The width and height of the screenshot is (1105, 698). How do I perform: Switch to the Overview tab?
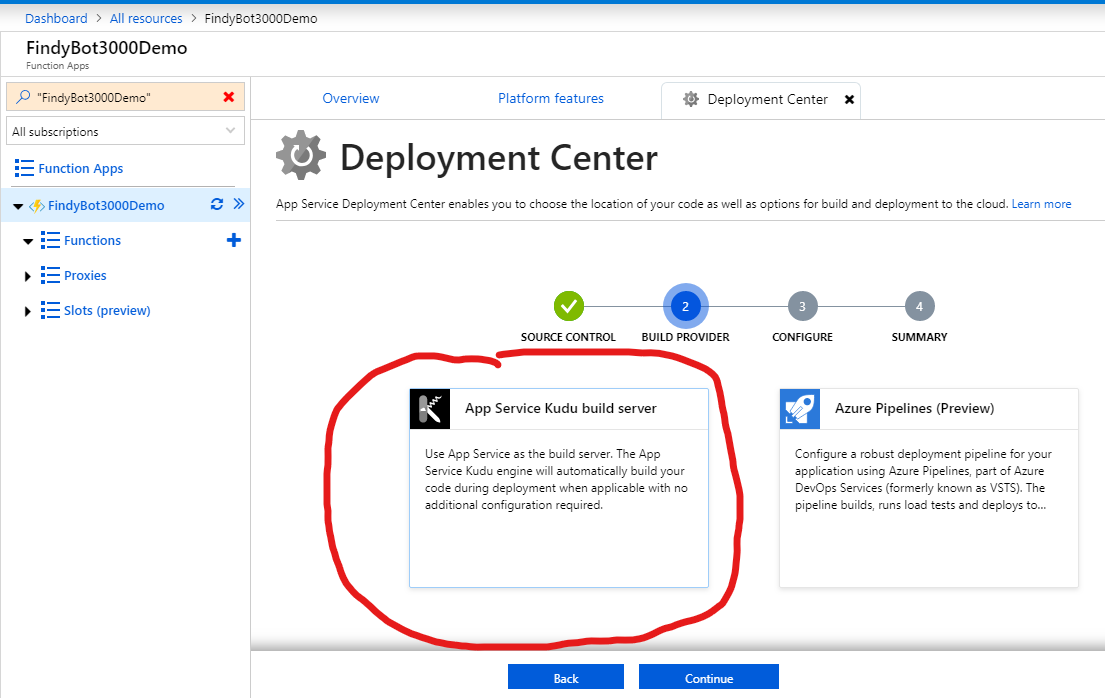point(350,98)
